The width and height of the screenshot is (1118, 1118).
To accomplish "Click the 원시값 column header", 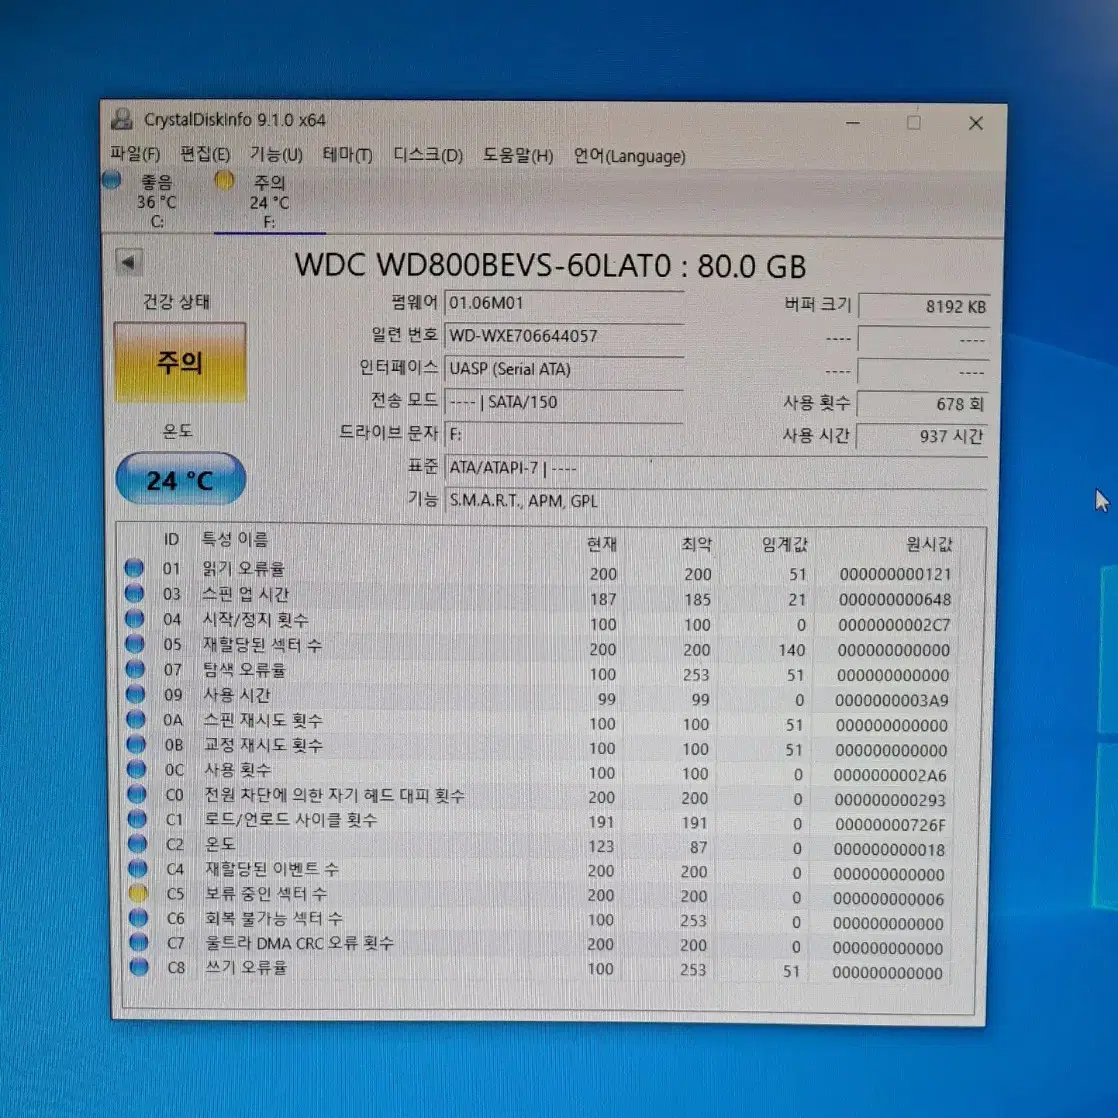I will tap(929, 545).
